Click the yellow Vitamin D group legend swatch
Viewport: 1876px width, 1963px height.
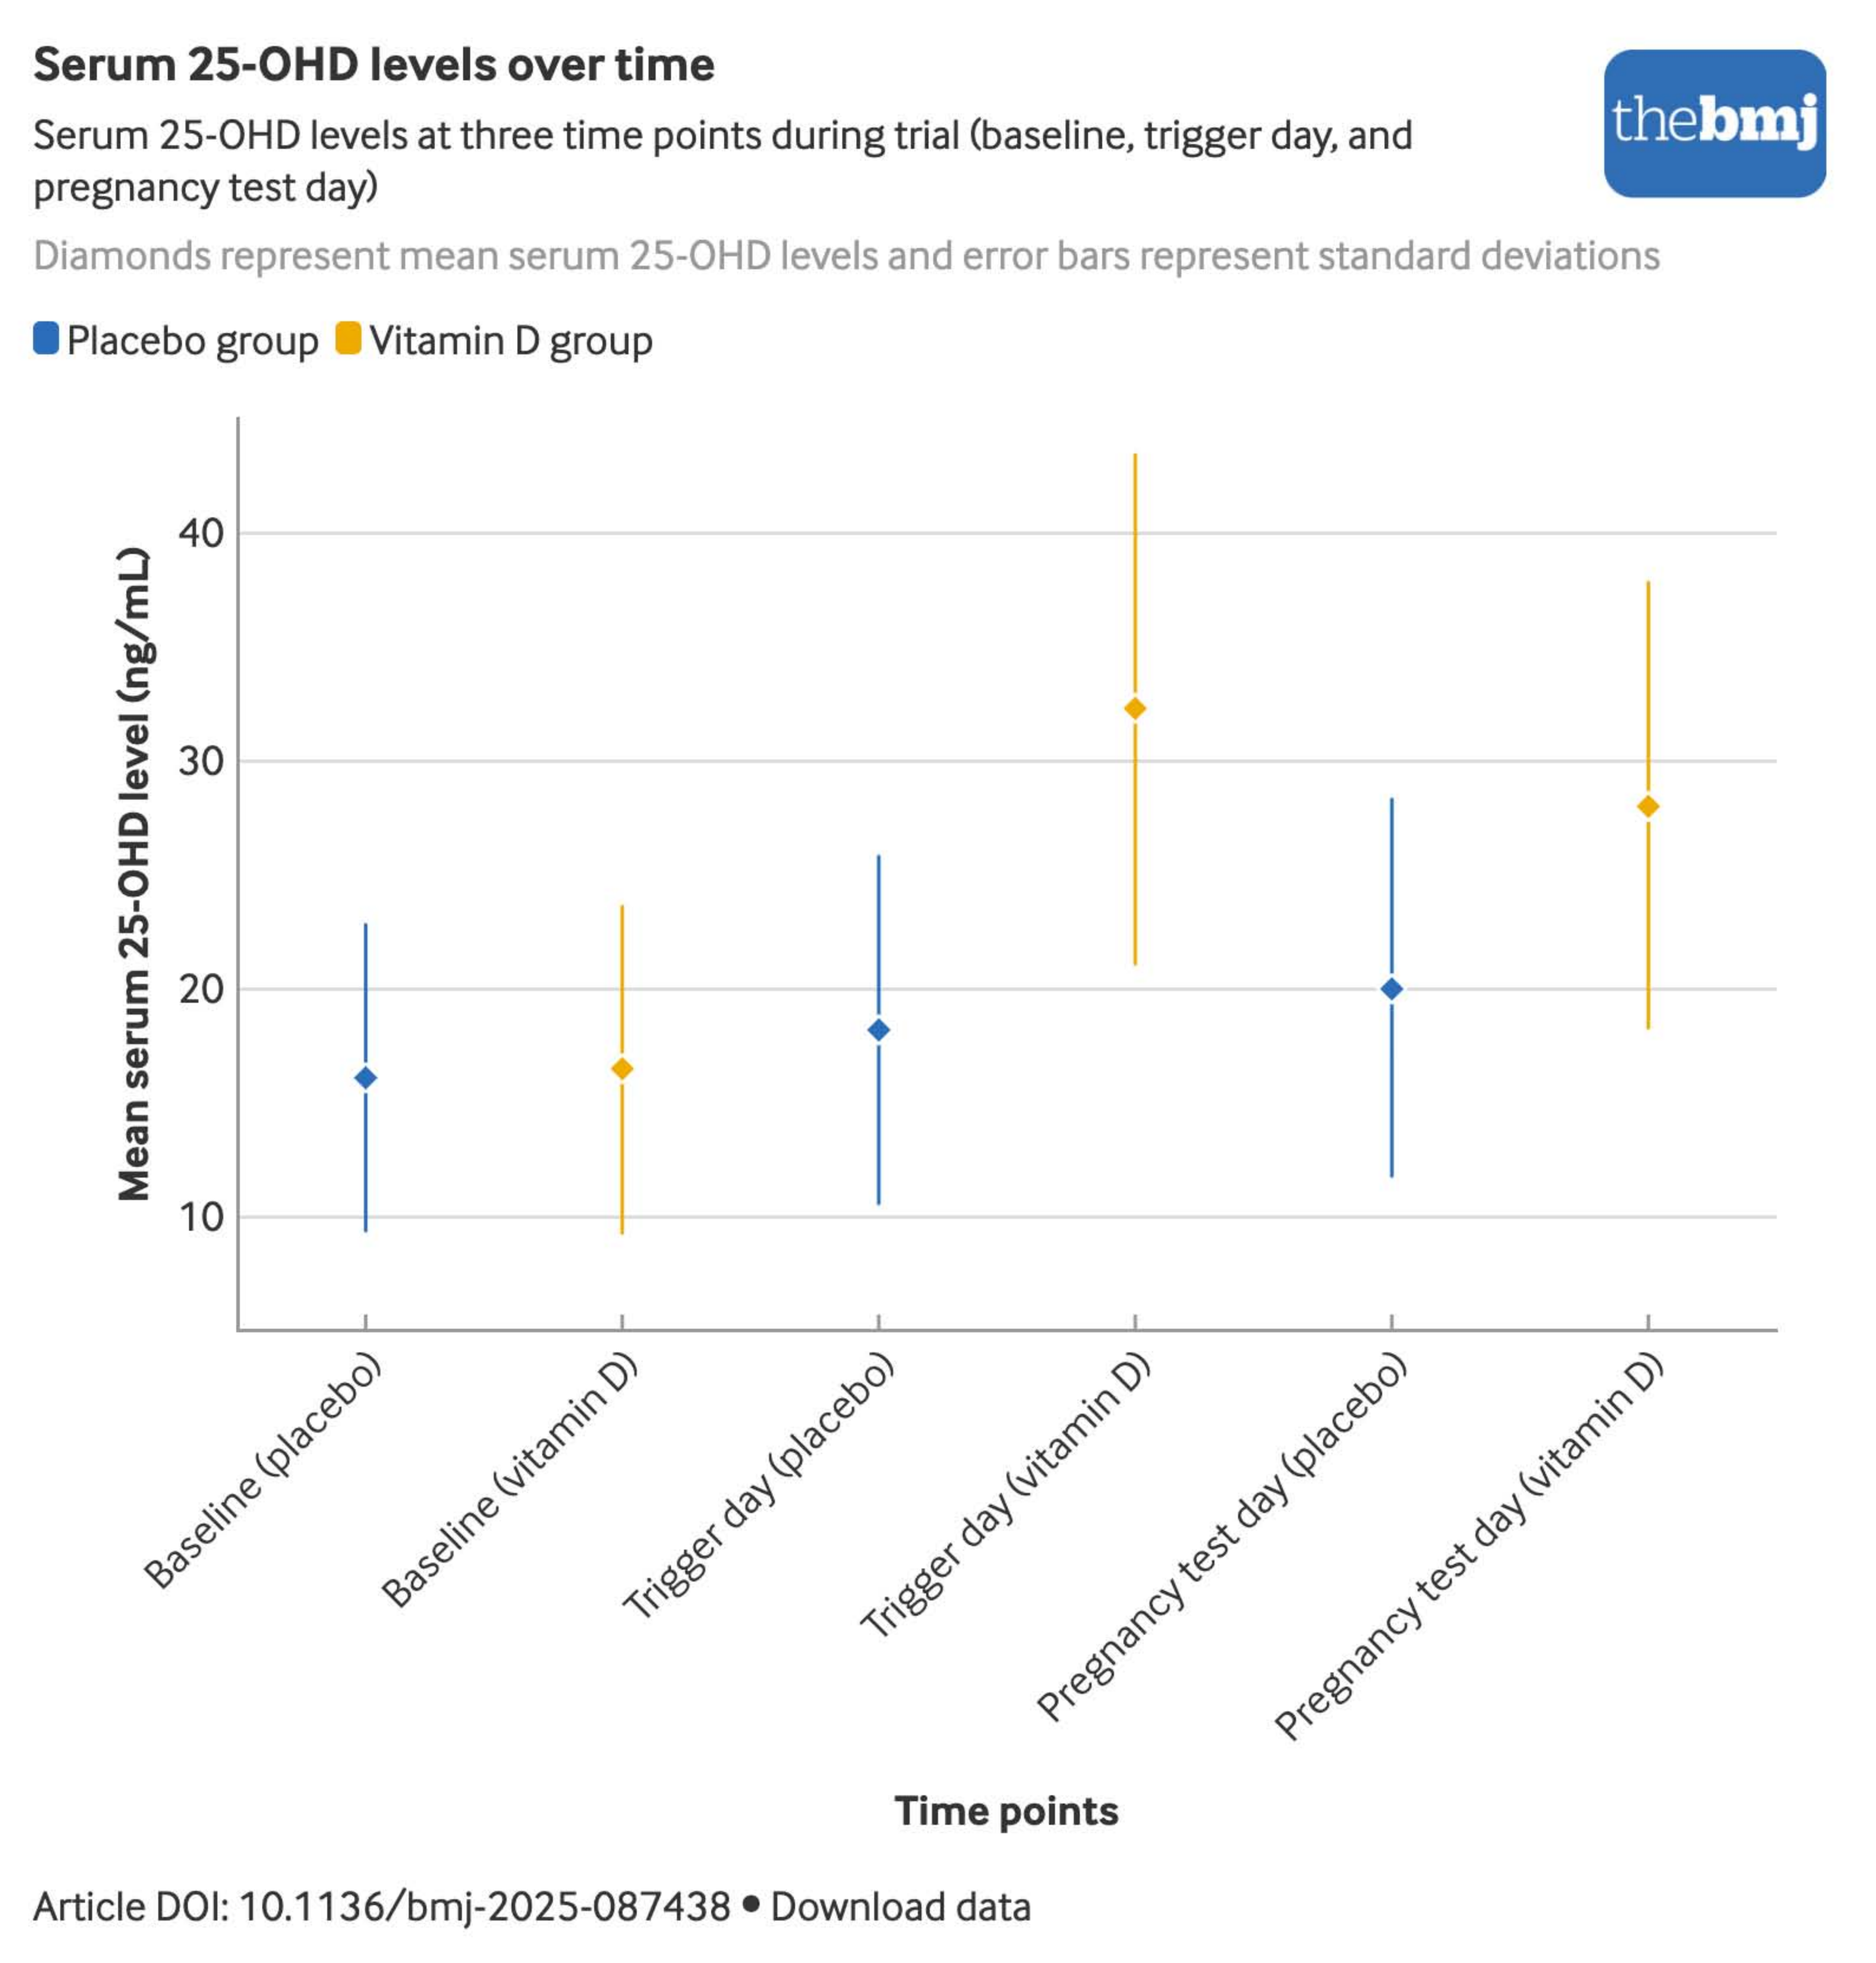[x=348, y=338]
